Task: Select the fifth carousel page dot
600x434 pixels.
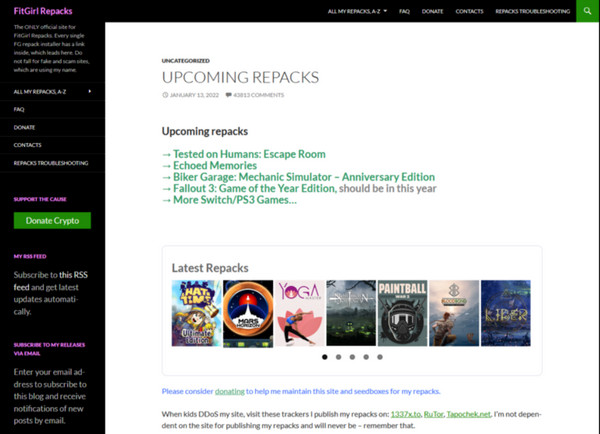Action: 380,357
